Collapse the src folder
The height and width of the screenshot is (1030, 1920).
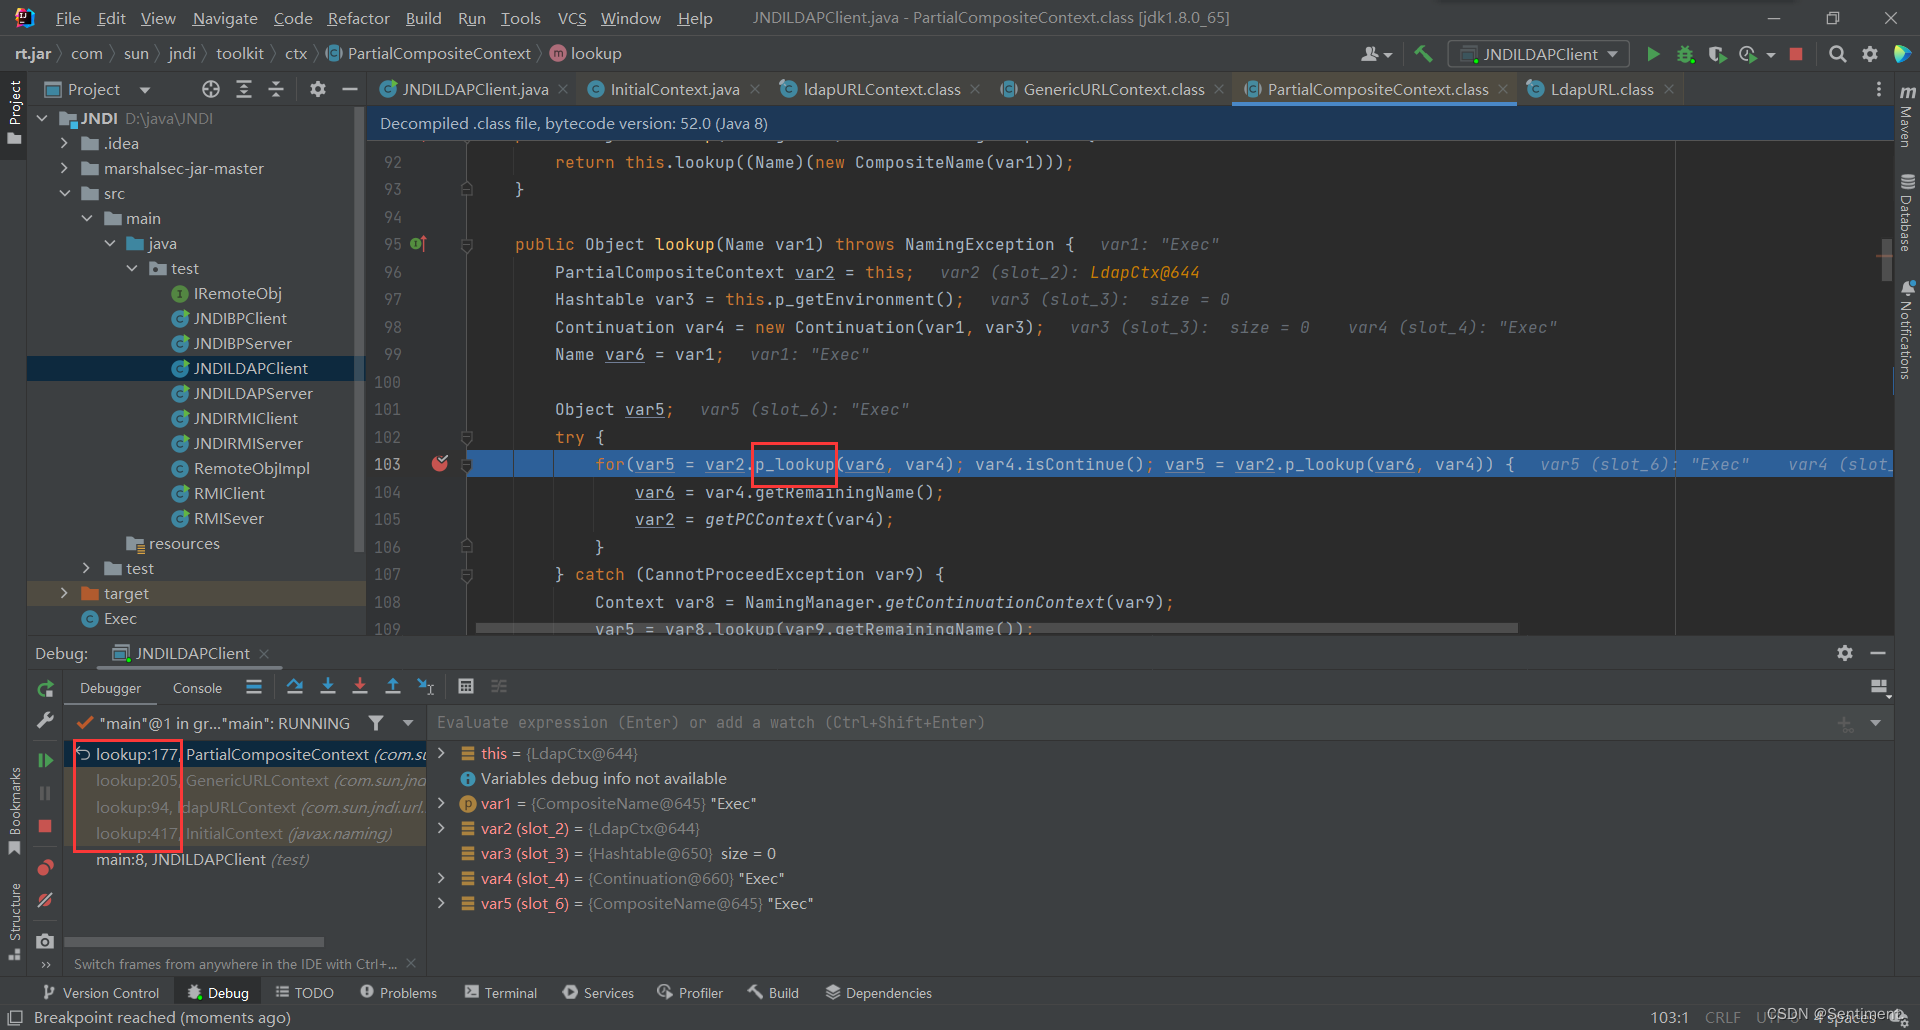(65, 193)
